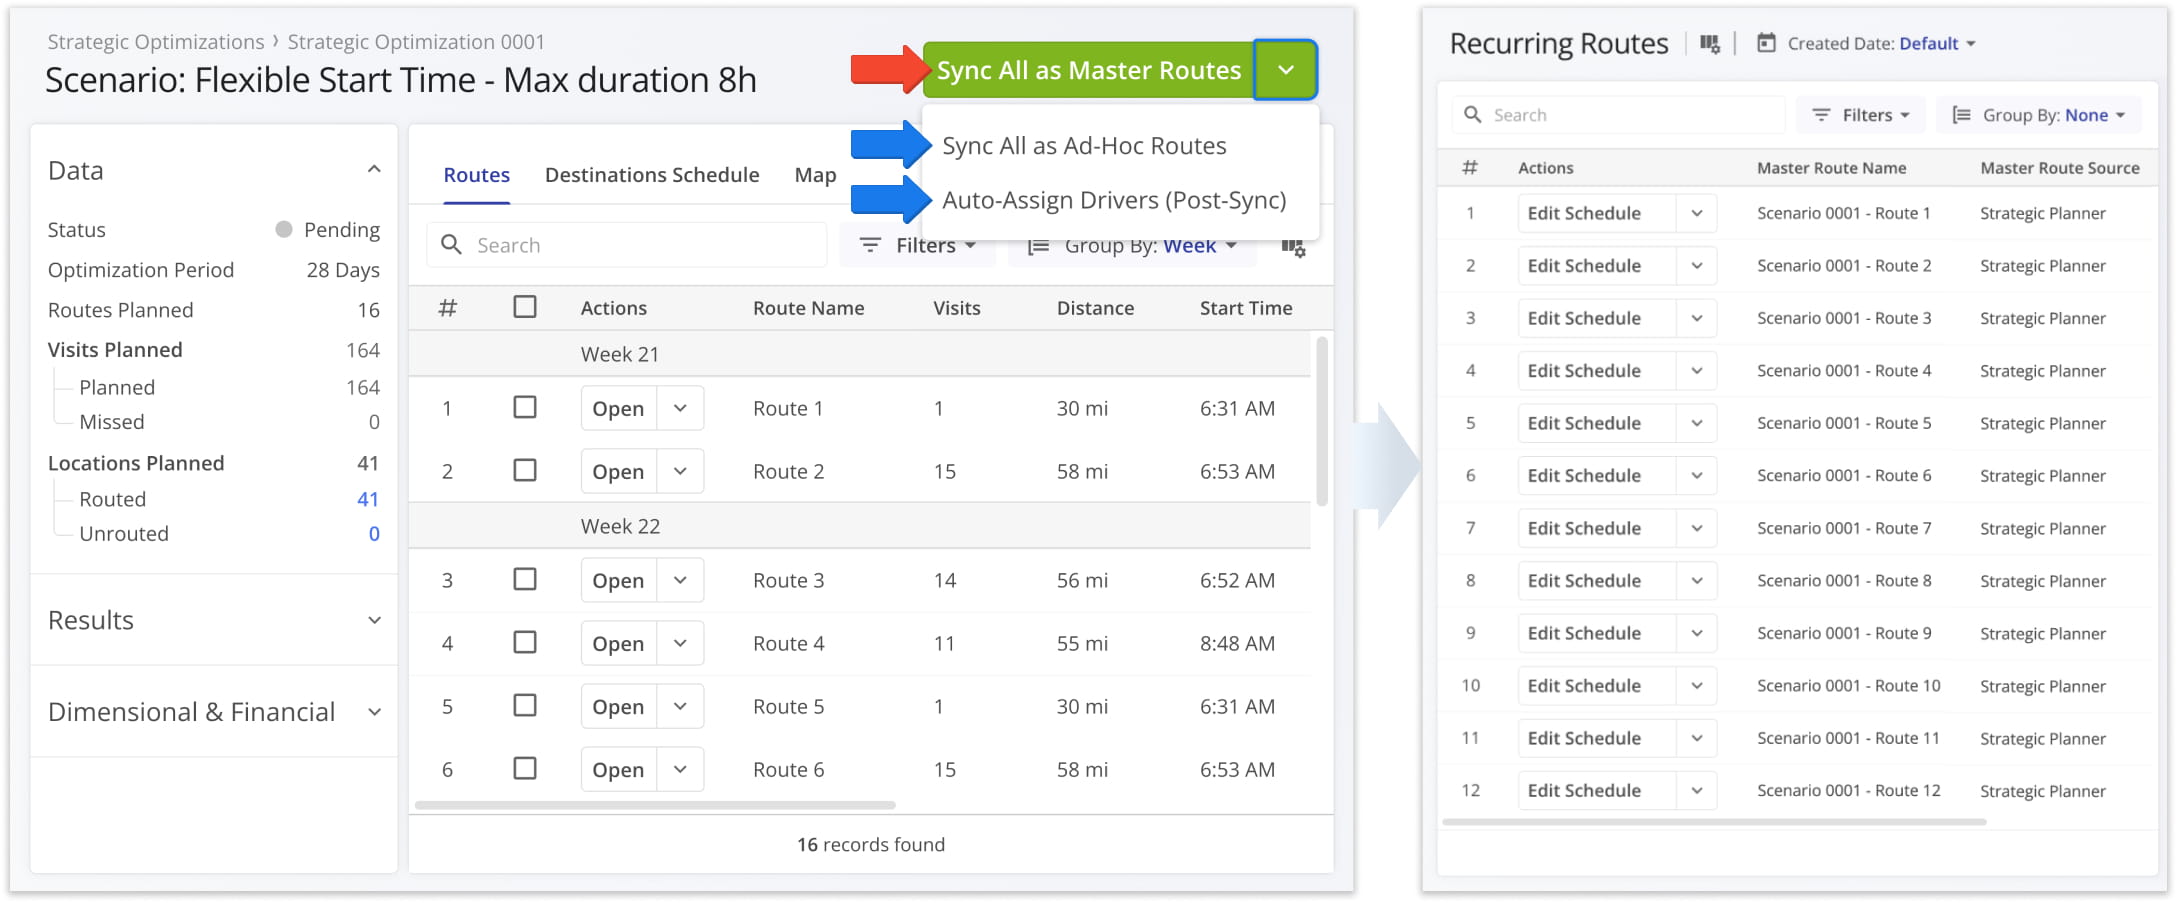Screen dimensions: 2178x903
Task: Click the Distance column header
Action: coord(1095,308)
